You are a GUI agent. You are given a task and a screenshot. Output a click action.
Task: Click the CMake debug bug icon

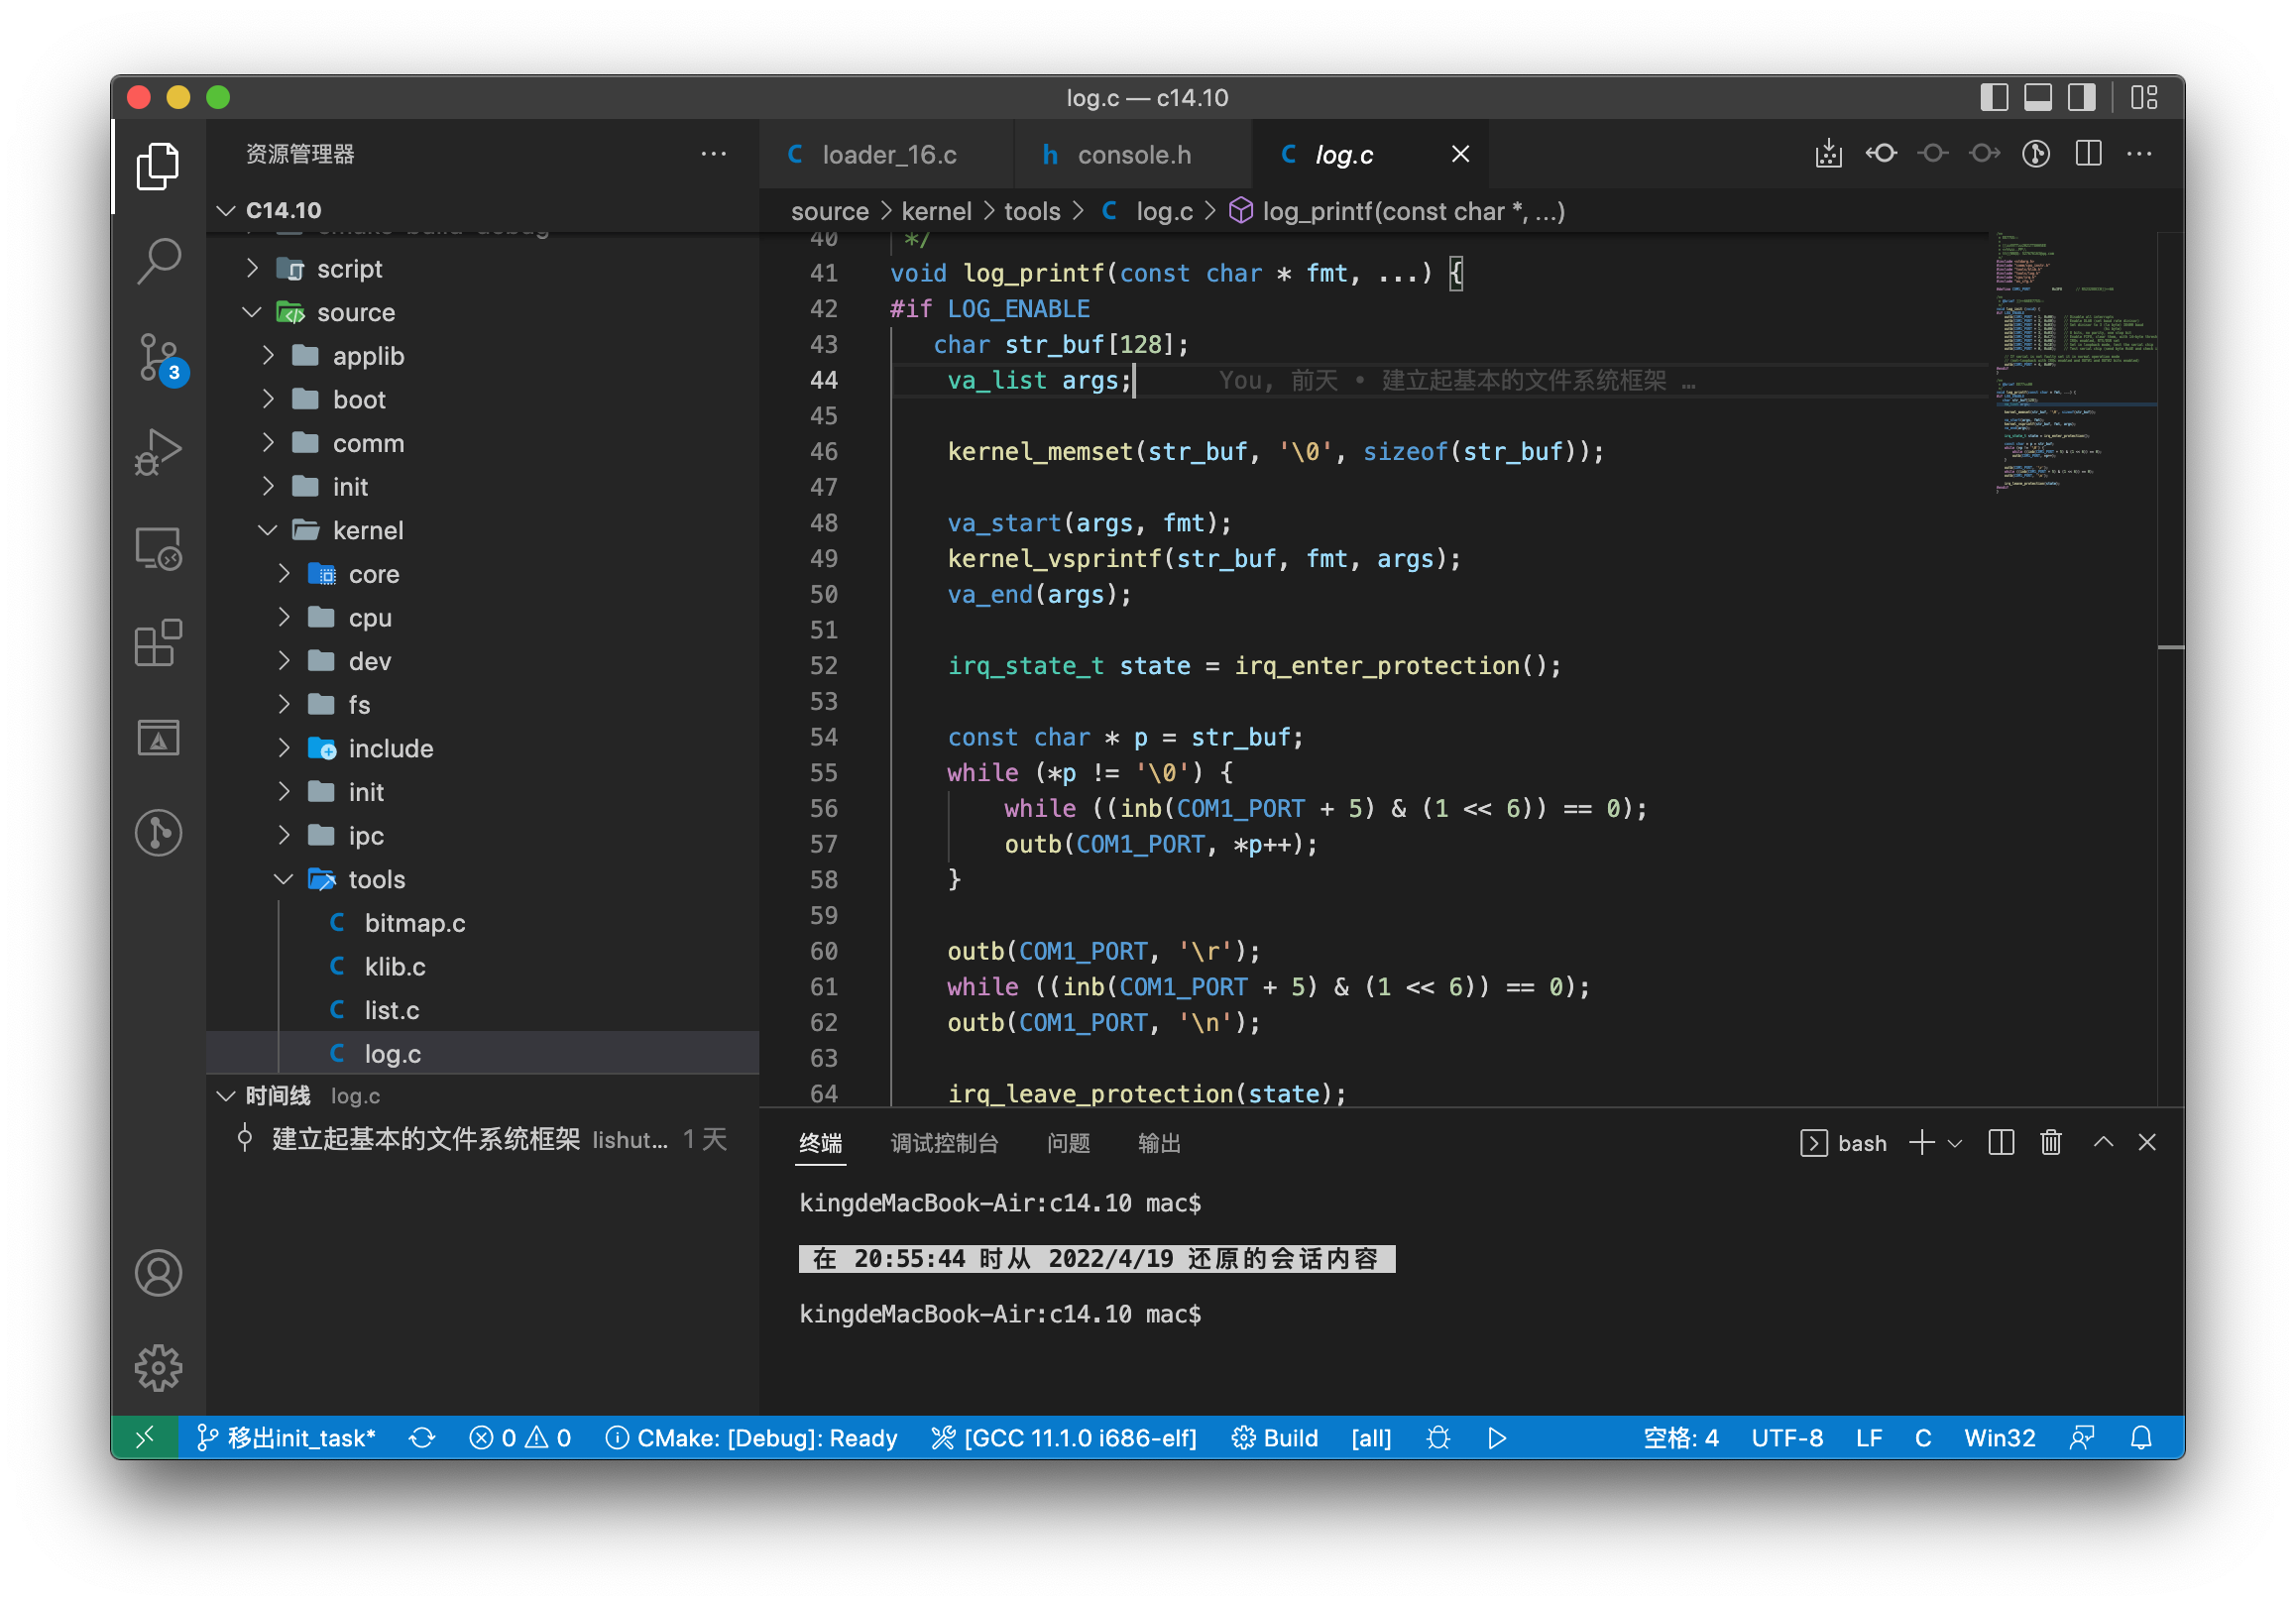(1438, 1438)
